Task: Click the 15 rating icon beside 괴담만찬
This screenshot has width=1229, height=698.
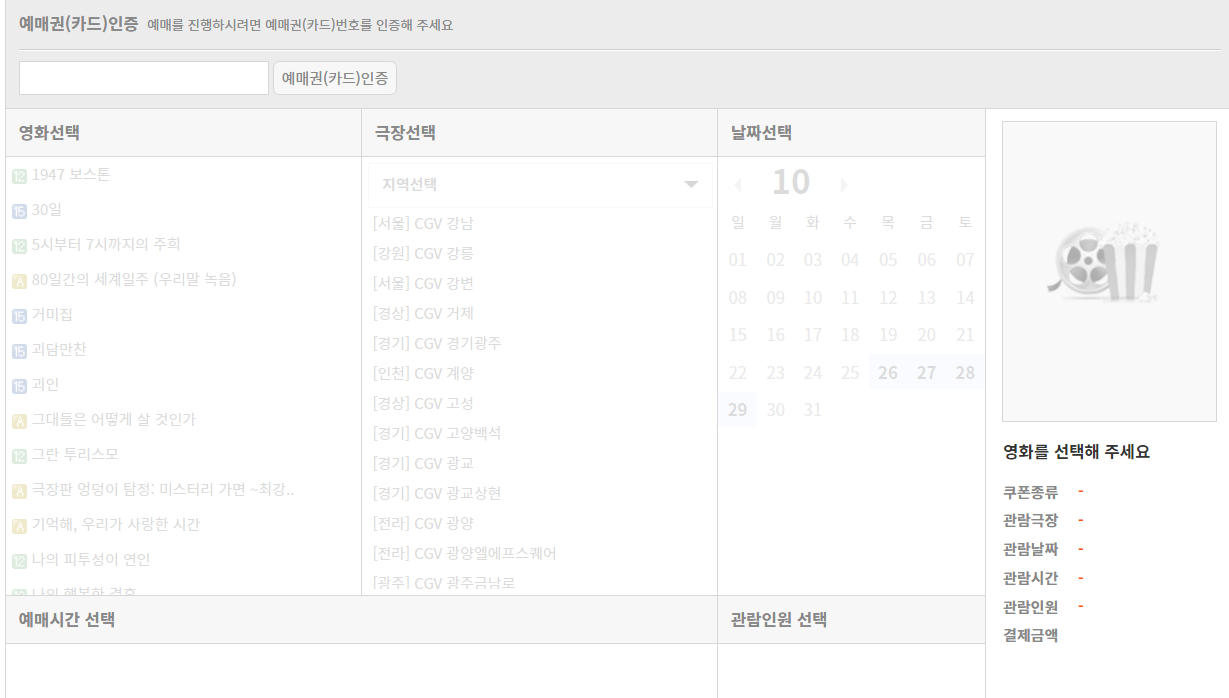Action: pos(19,352)
